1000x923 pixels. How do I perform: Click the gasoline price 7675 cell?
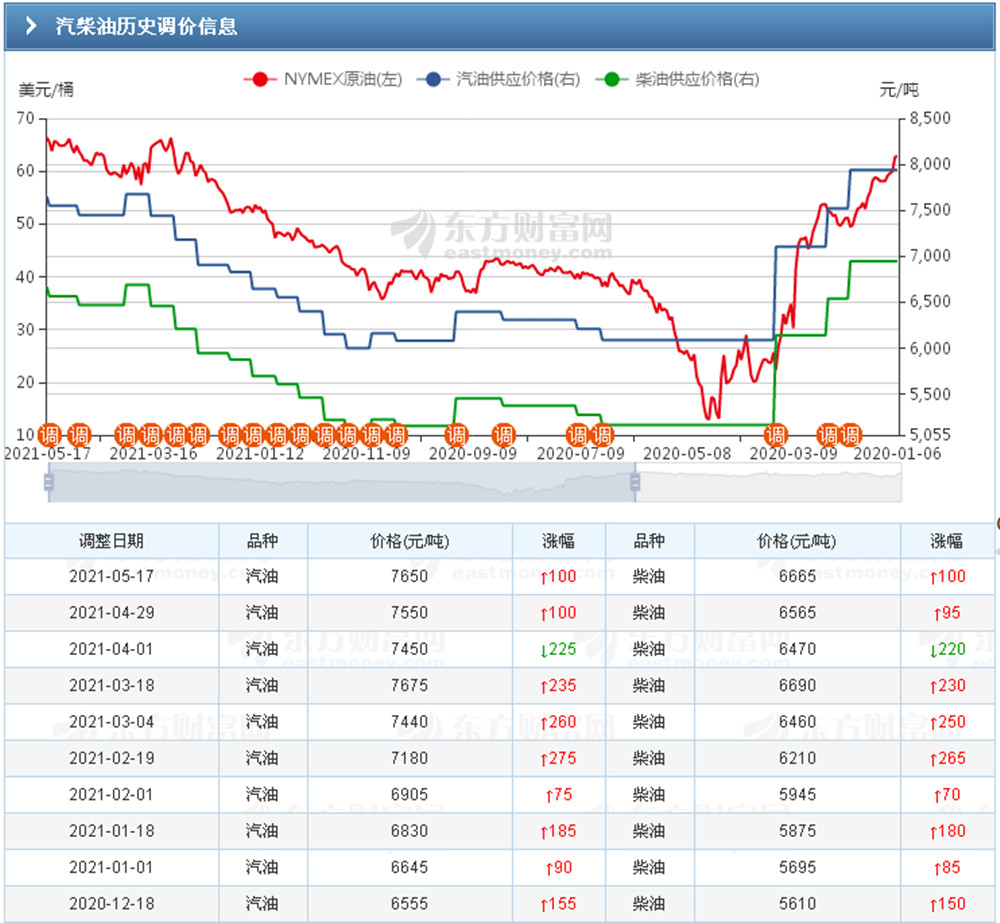[x=409, y=685]
